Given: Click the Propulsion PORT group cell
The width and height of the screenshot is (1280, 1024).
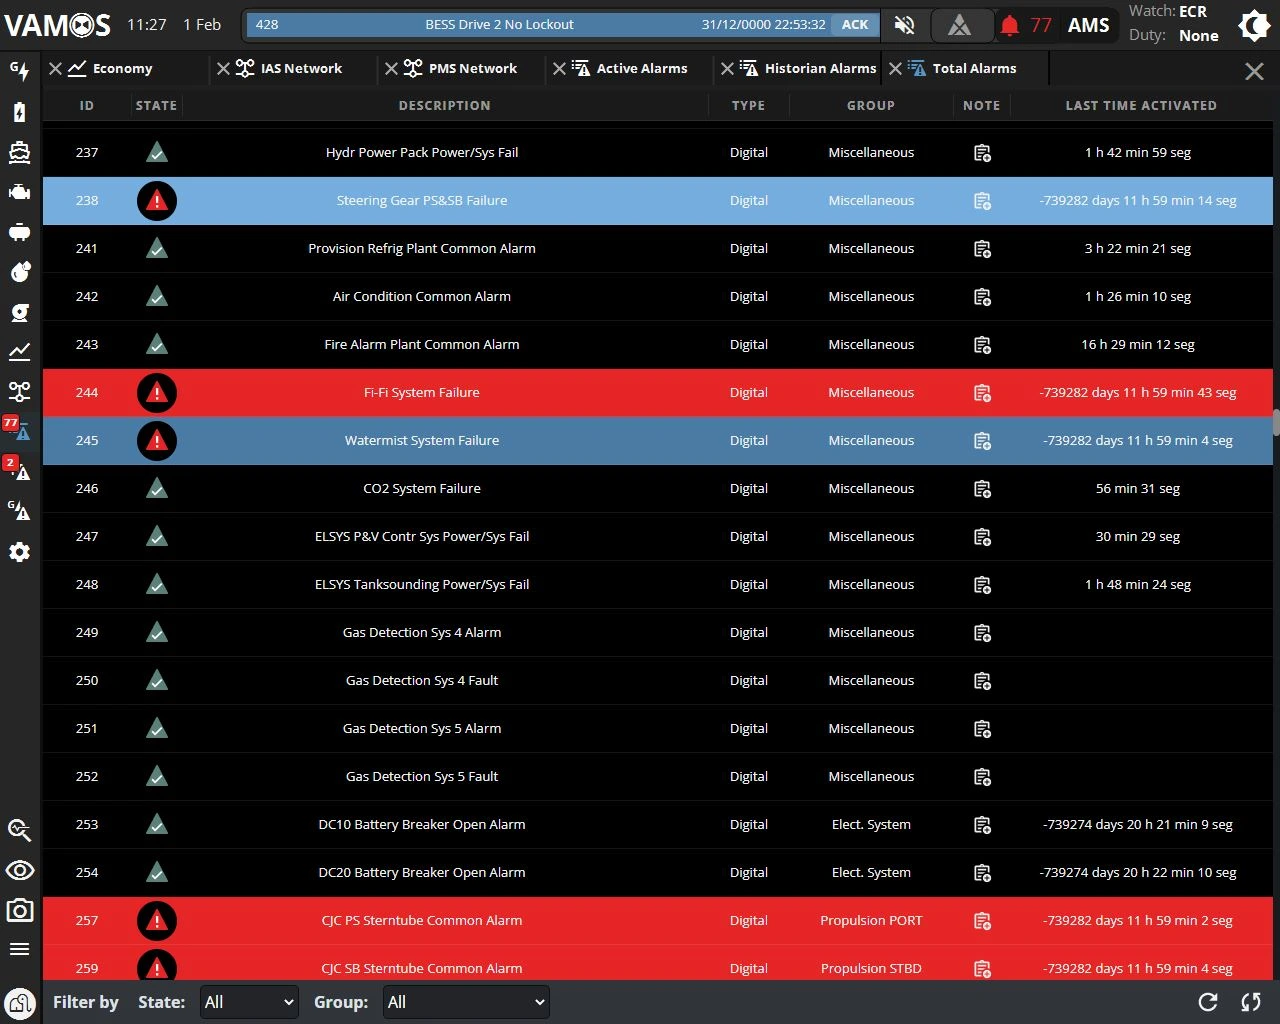Looking at the screenshot, I should click(x=871, y=921).
